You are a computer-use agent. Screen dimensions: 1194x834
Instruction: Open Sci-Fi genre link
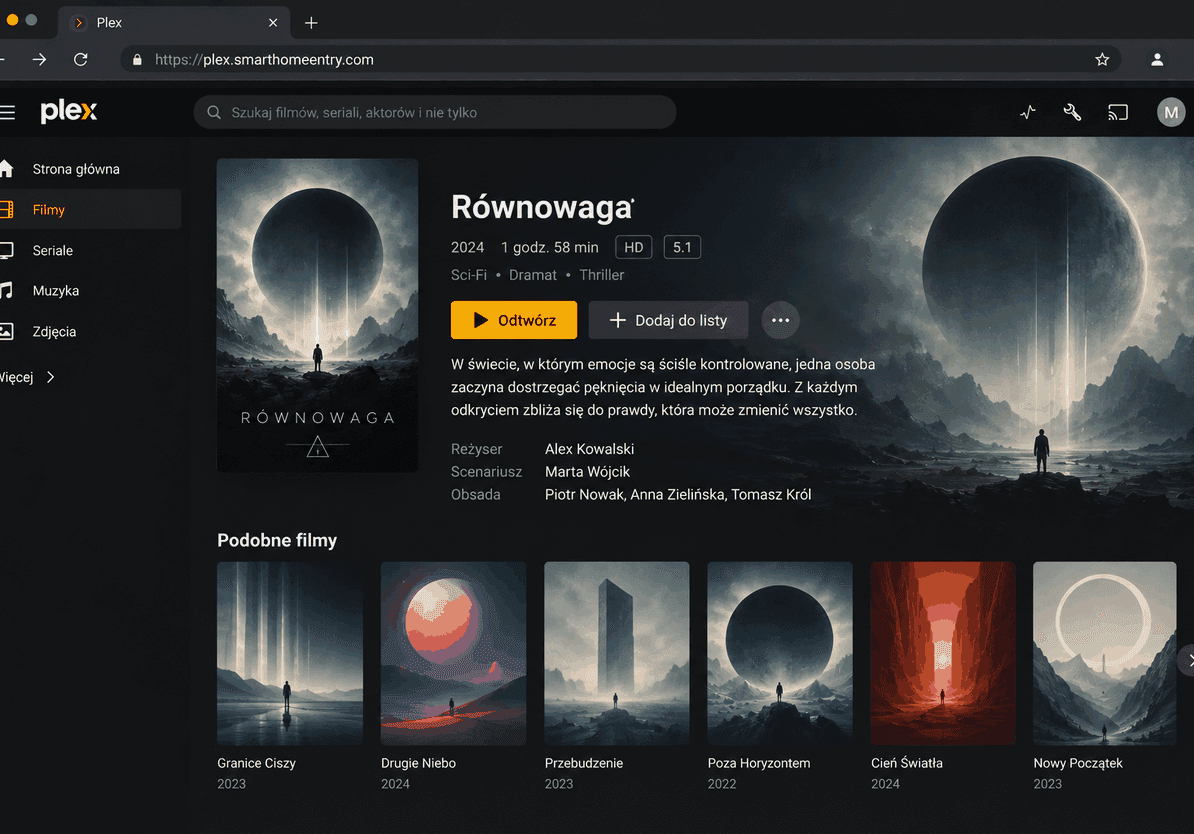pyautogui.click(x=469, y=275)
